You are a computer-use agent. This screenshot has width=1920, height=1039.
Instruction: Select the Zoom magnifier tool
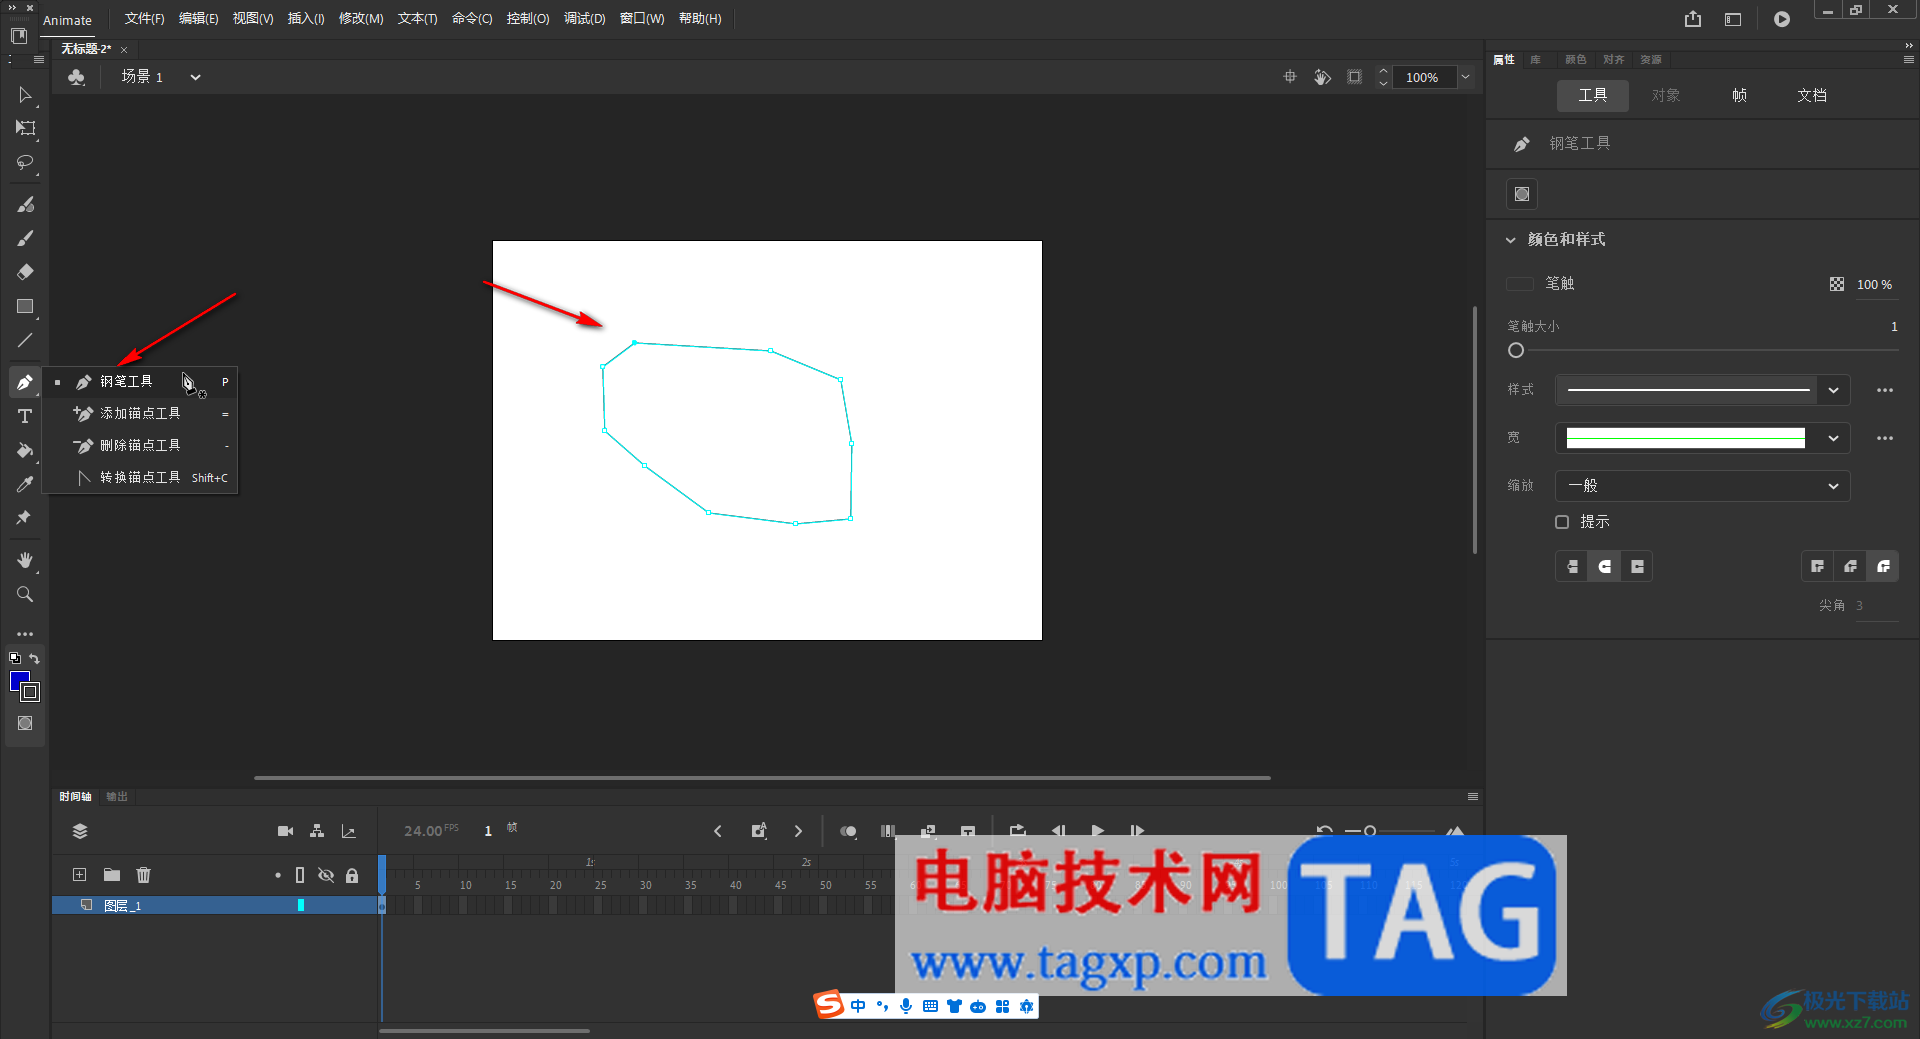25,594
